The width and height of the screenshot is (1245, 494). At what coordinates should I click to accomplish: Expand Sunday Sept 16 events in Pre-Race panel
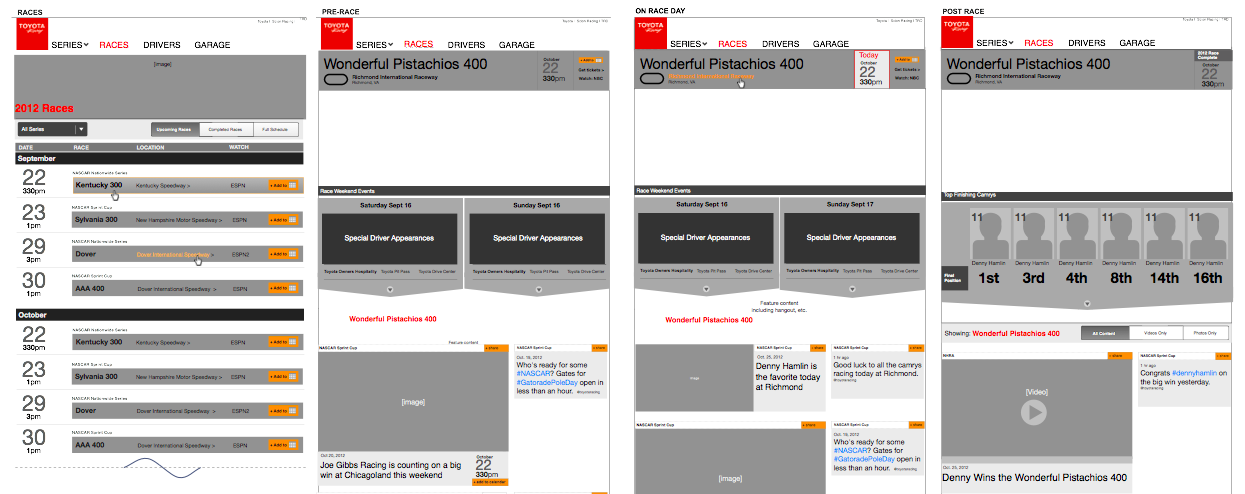click(538, 289)
